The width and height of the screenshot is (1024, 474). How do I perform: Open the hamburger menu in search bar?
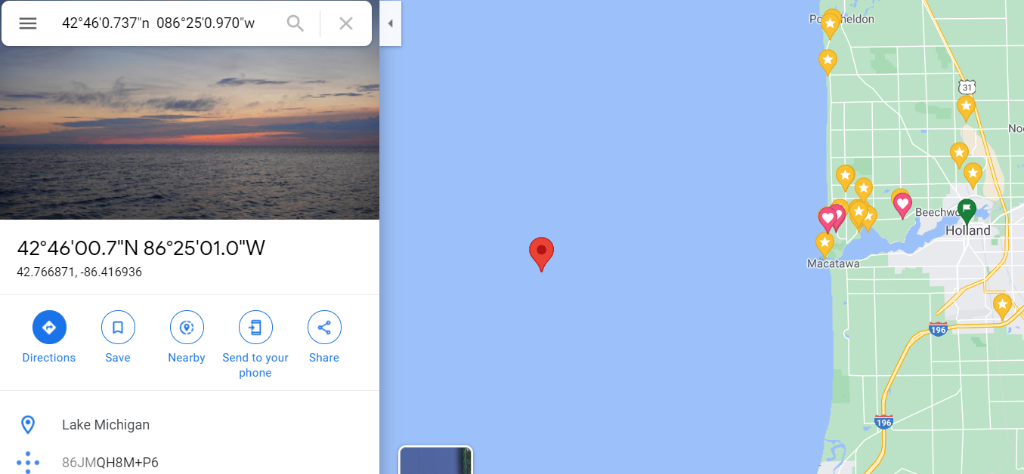click(27, 24)
